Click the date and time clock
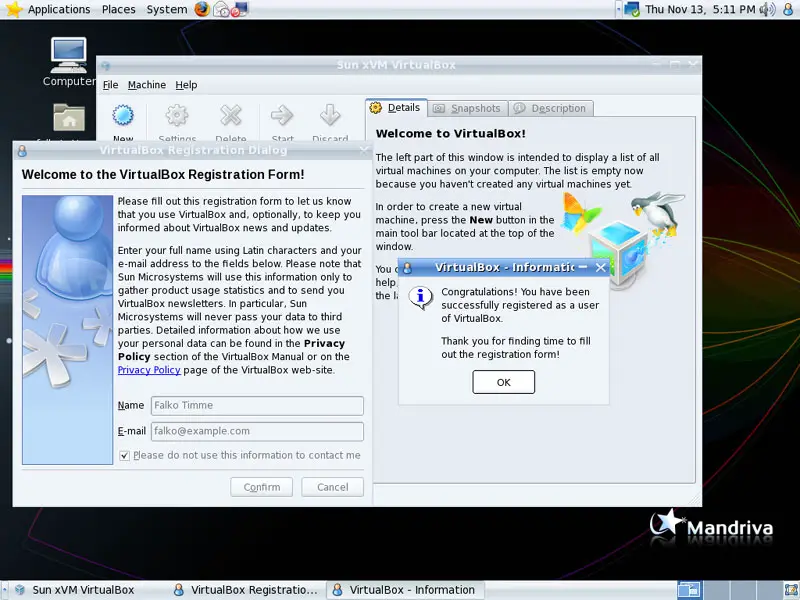Image resolution: width=800 pixels, height=600 pixels. [x=700, y=9]
